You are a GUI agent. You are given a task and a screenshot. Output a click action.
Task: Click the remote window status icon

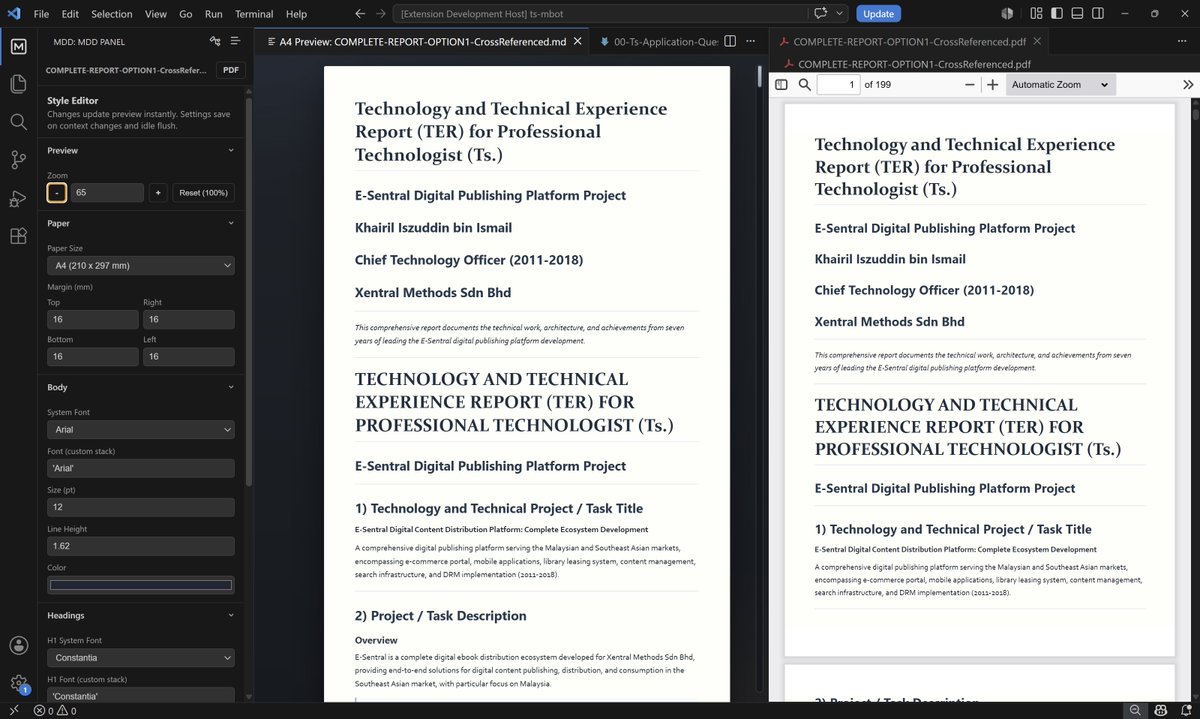(x=12, y=710)
